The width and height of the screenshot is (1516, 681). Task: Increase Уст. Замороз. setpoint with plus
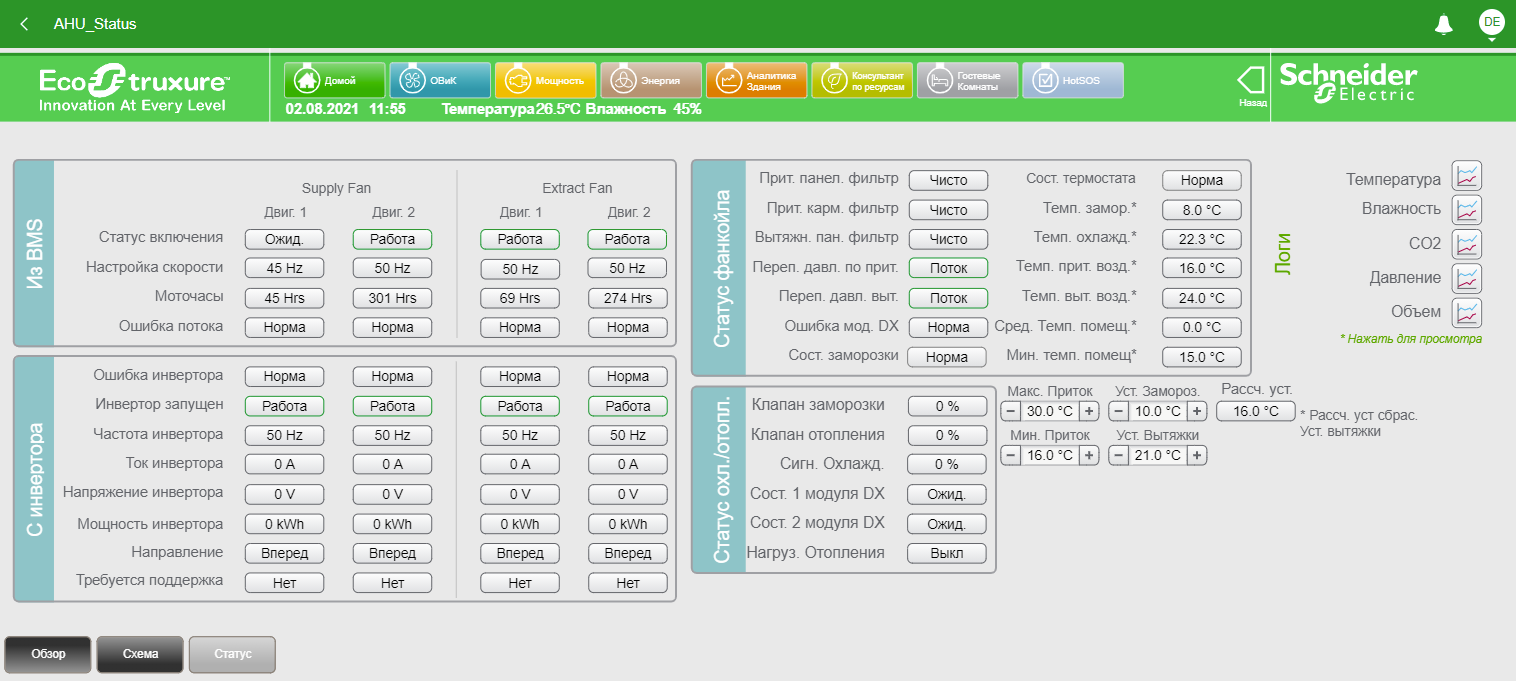1197,411
